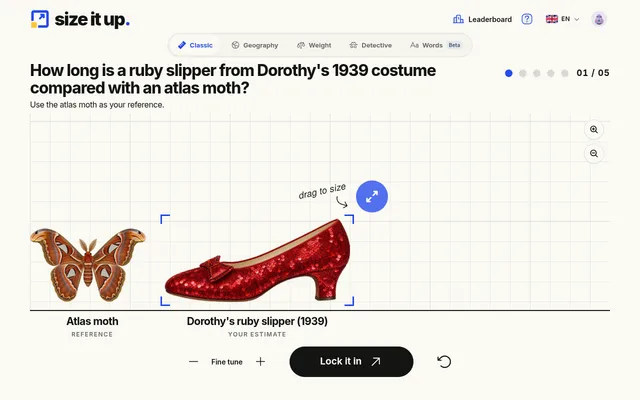The image size is (640, 400).
Task: Switch to the Geography tab
Action: click(x=255, y=45)
